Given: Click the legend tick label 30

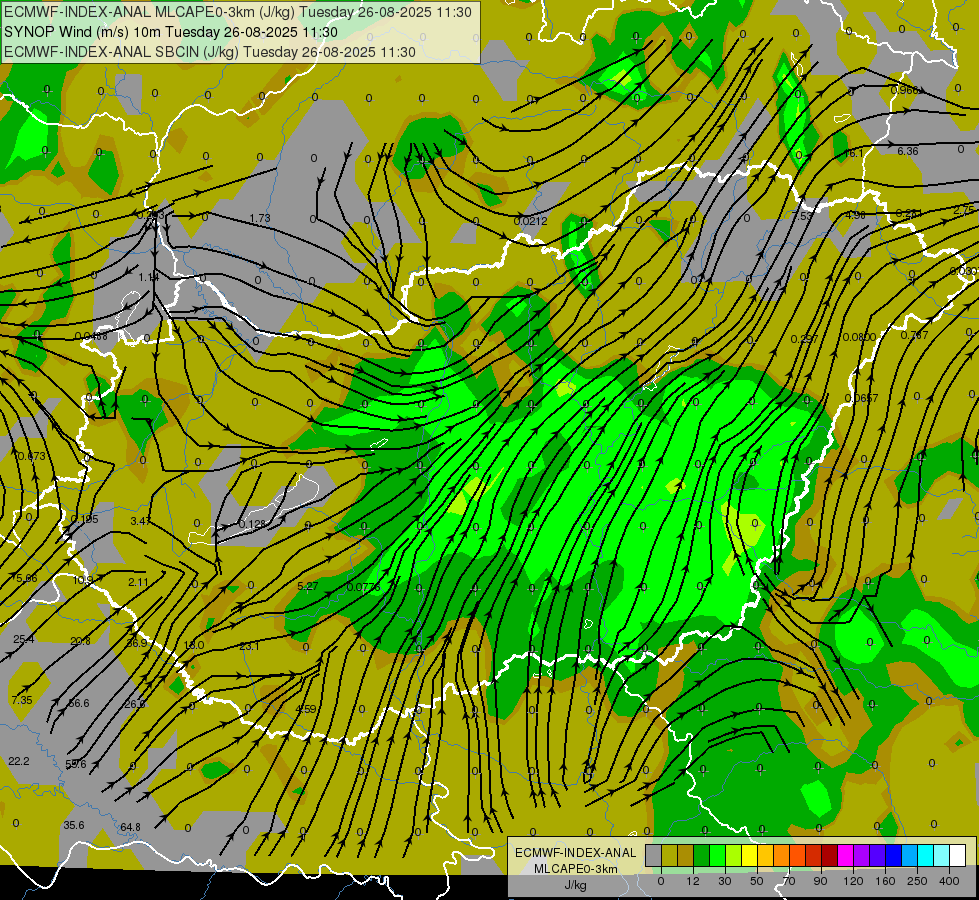Looking at the screenshot, I should tap(725, 881).
